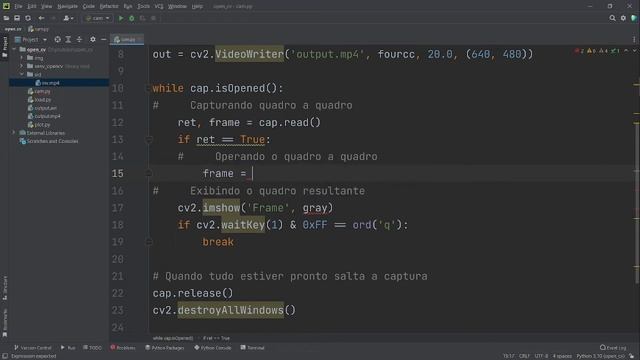Click Select Opened File target icon

58,39
